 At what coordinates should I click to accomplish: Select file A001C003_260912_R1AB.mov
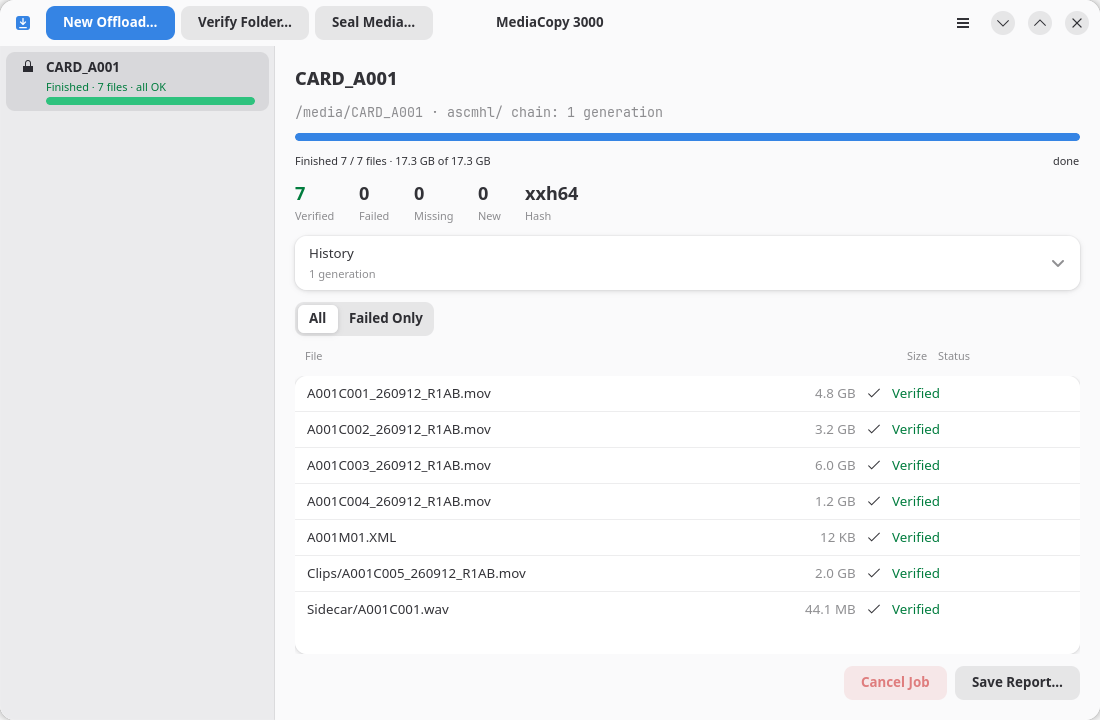(x=688, y=465)
